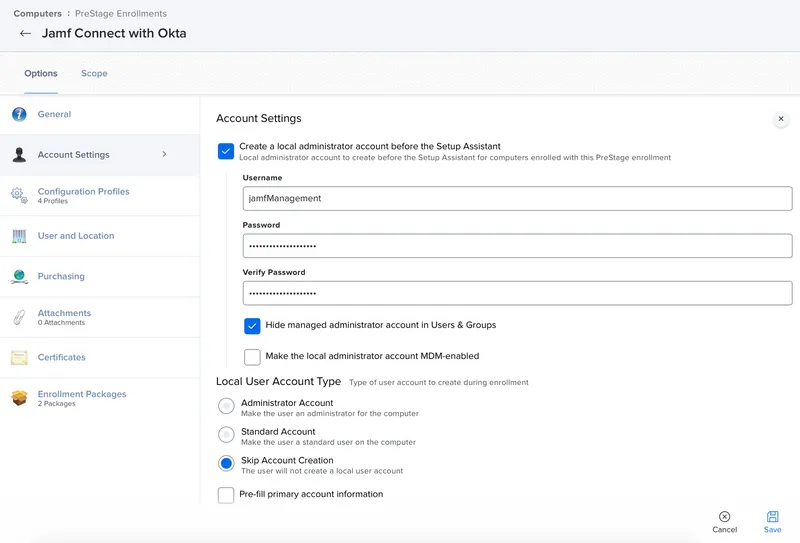Click the Cancel circle-x icon

pyautogui.click(x=724, y=516)
